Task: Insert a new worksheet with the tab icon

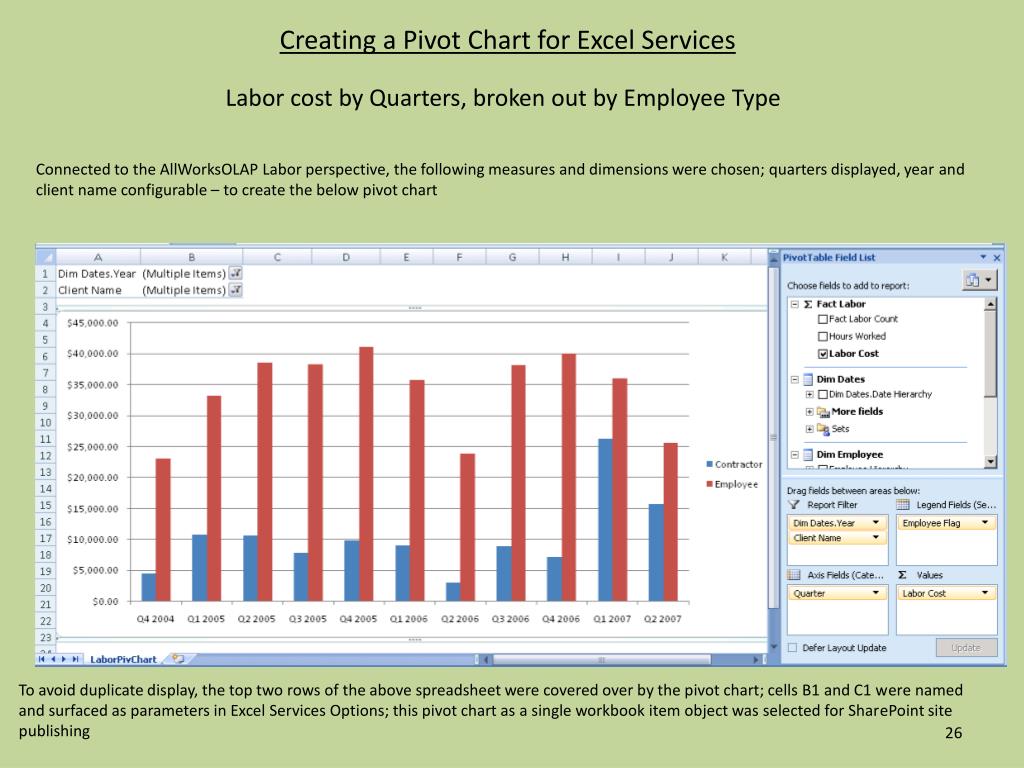Action: (x=178, y=659)
